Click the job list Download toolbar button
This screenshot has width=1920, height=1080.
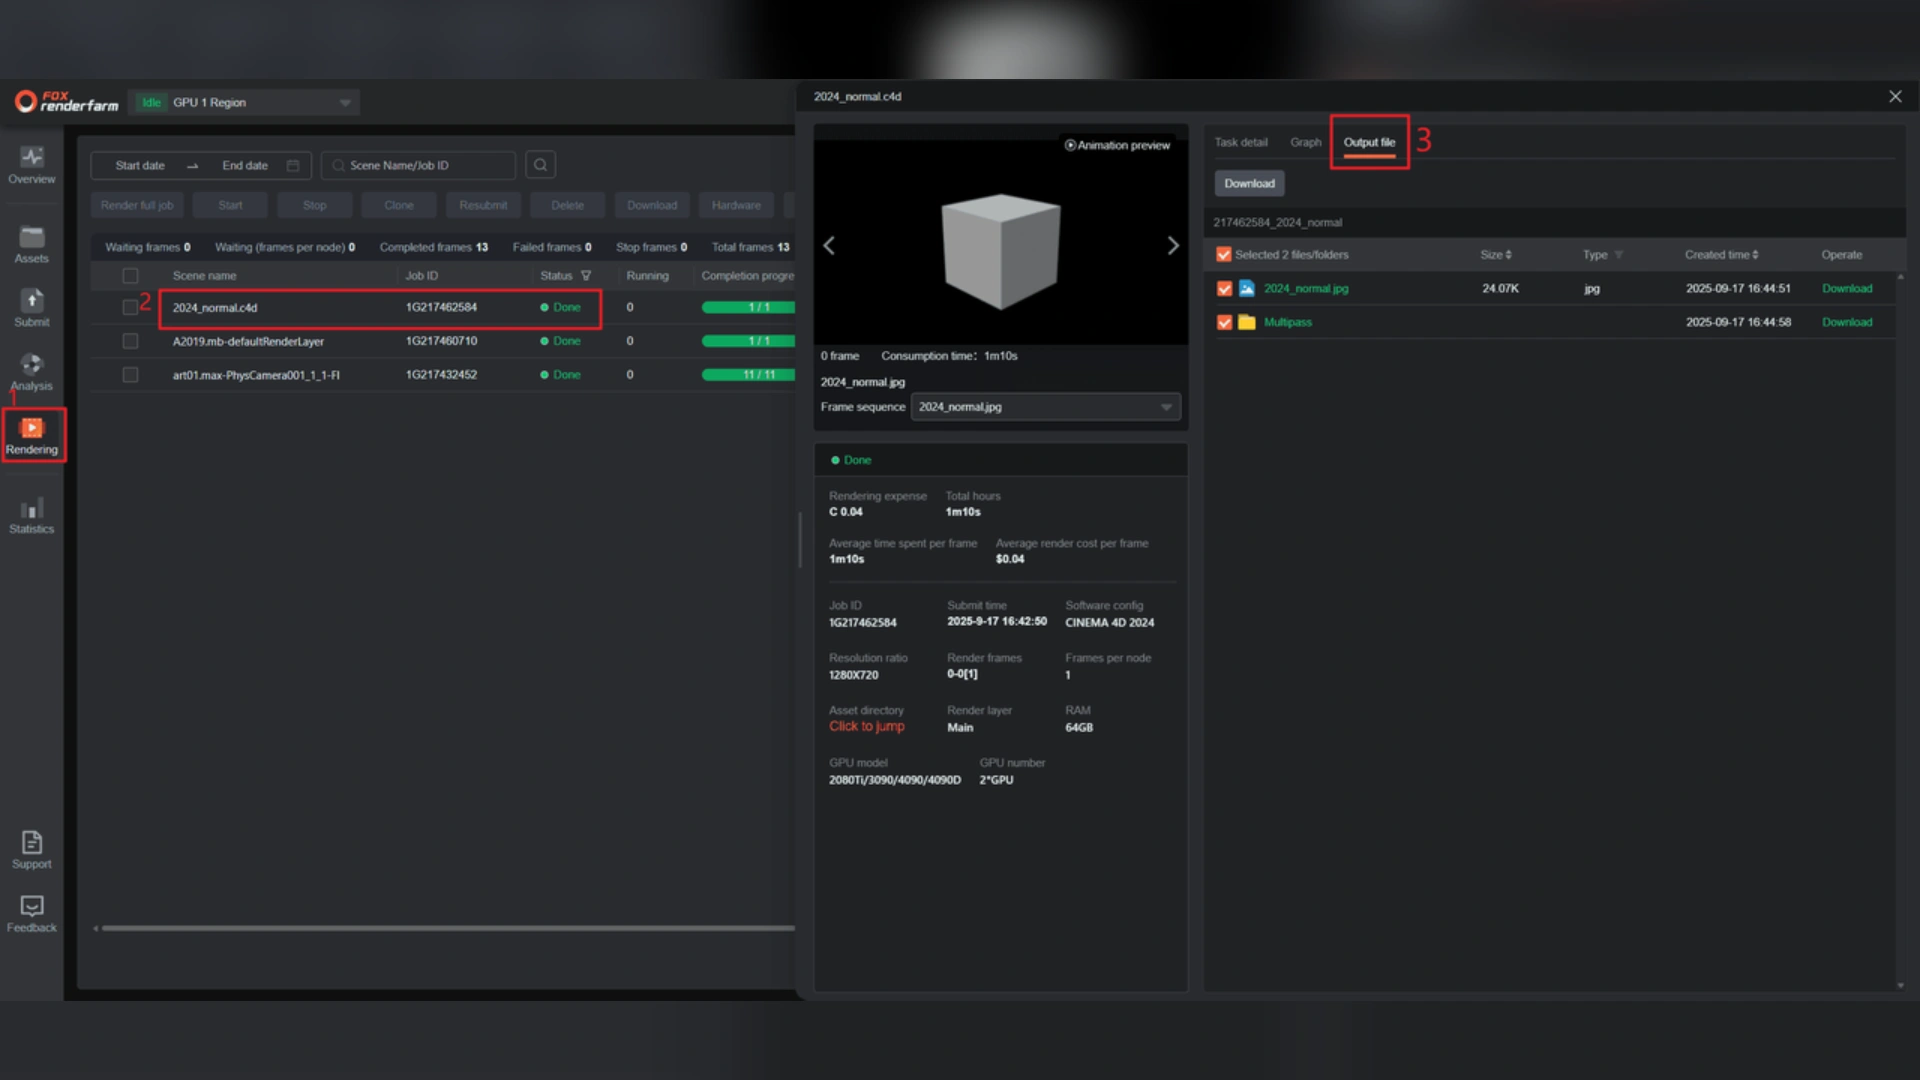(x=652, y=205)
